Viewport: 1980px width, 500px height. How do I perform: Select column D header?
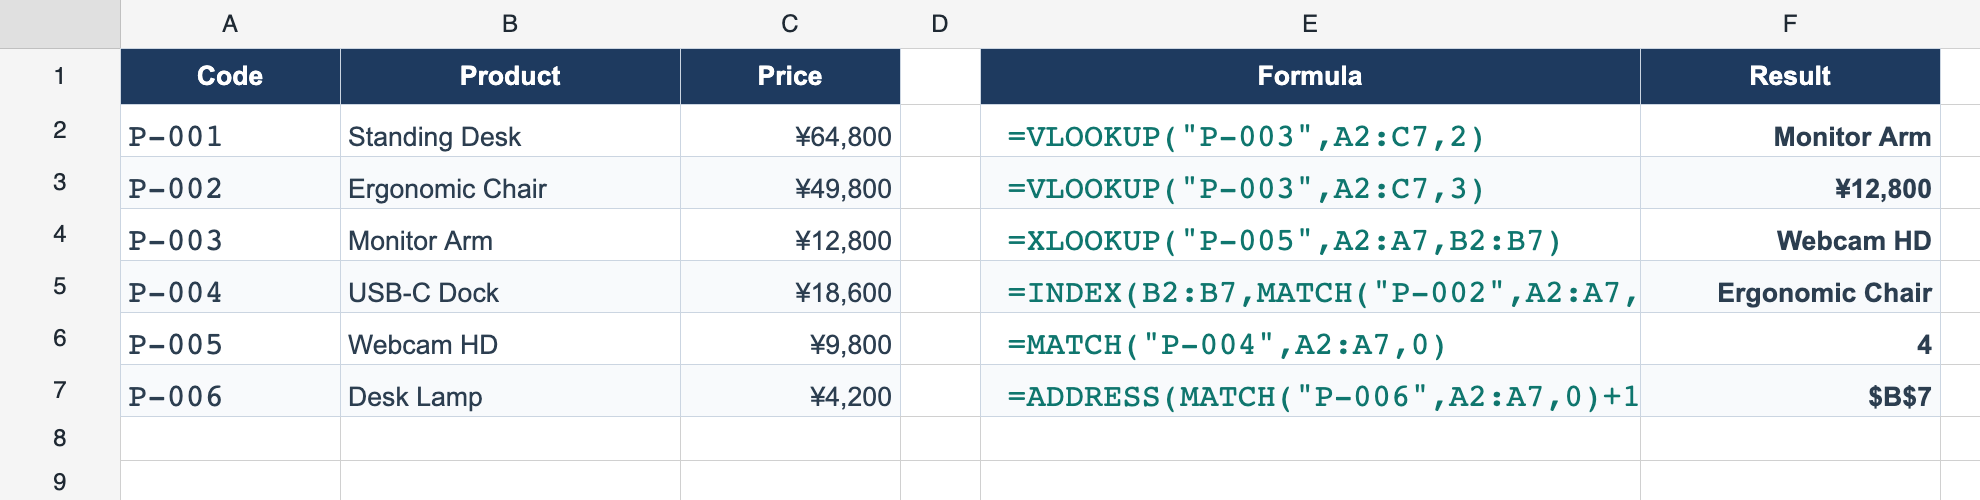pos(940,24)
